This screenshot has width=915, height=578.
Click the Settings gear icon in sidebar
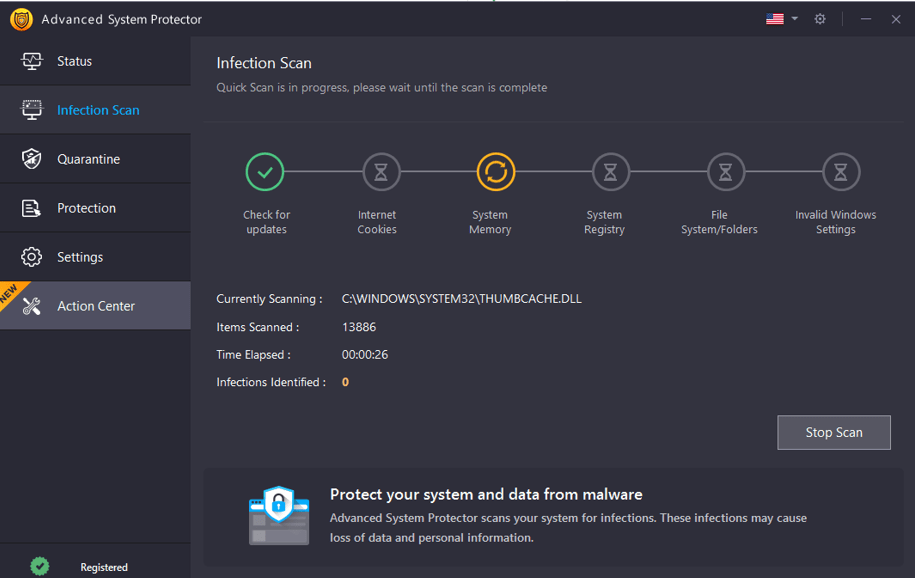coord(32,257)
